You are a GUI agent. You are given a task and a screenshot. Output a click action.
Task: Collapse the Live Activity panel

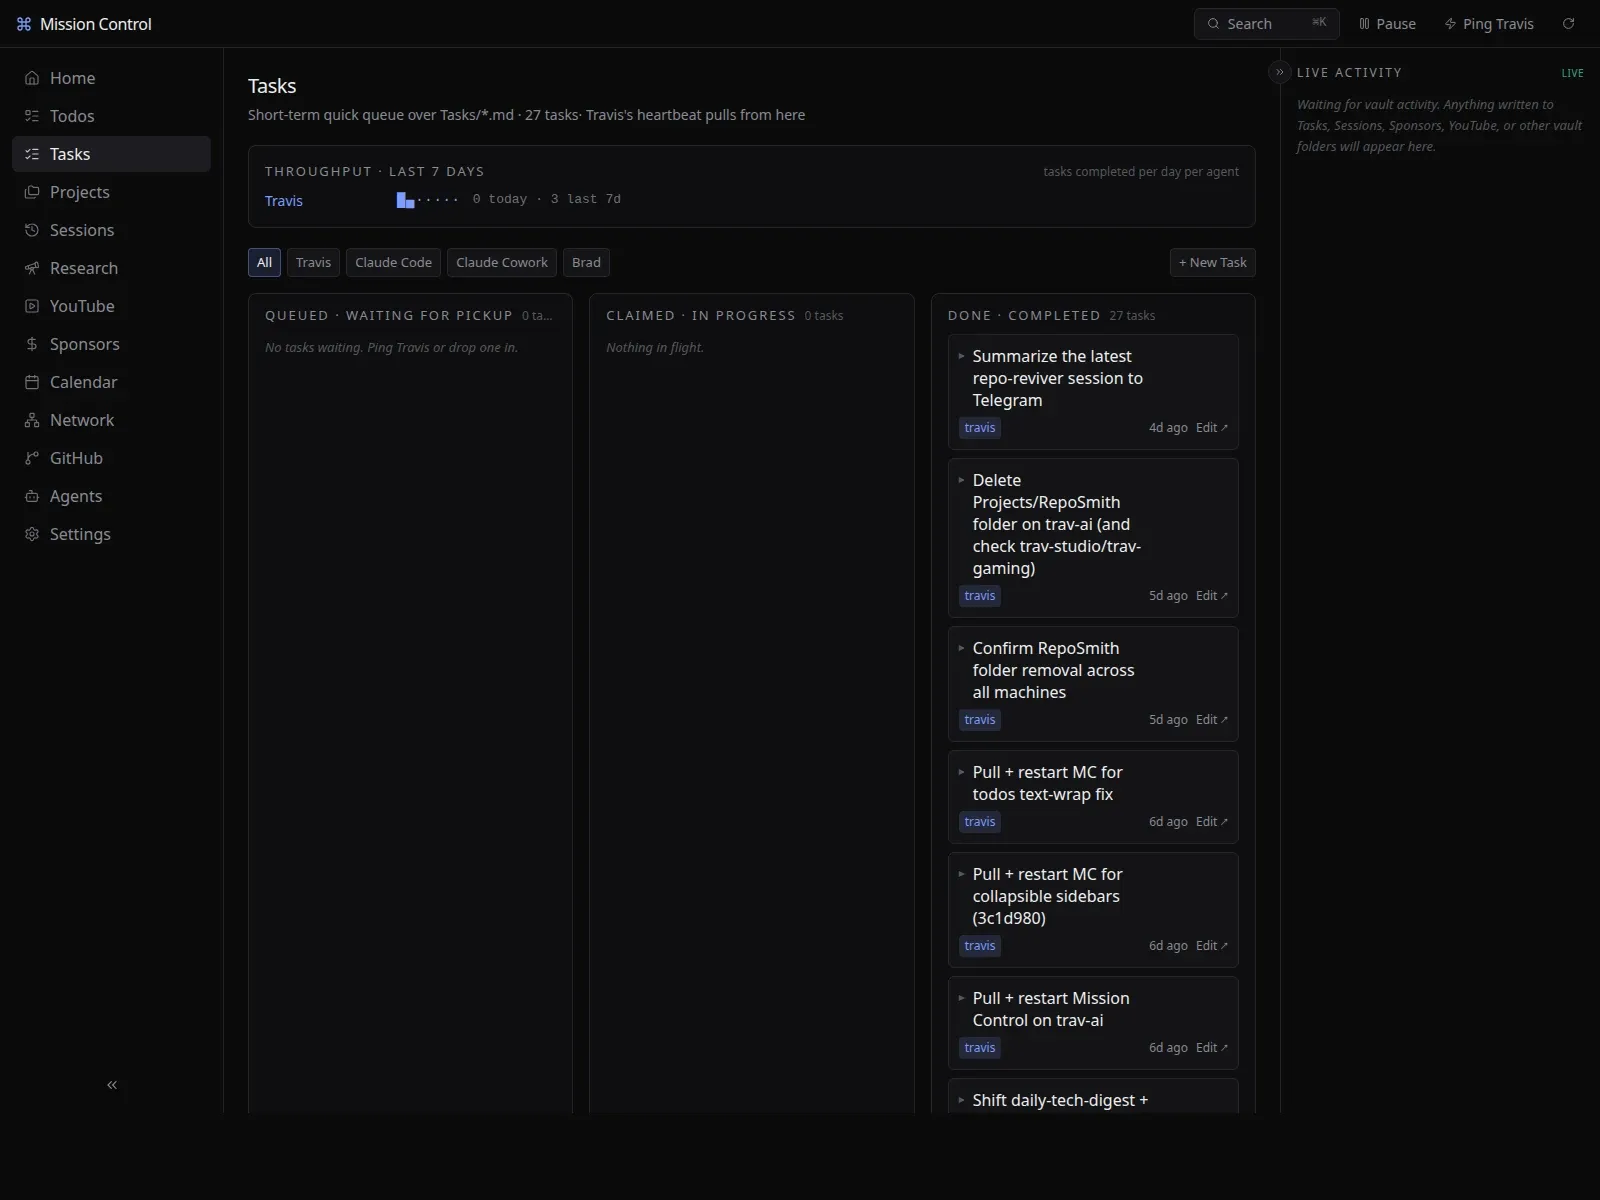1279,72
